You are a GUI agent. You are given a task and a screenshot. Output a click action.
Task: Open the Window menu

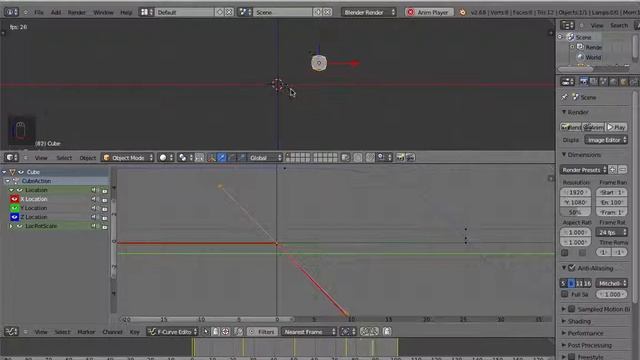pos(103,12)
